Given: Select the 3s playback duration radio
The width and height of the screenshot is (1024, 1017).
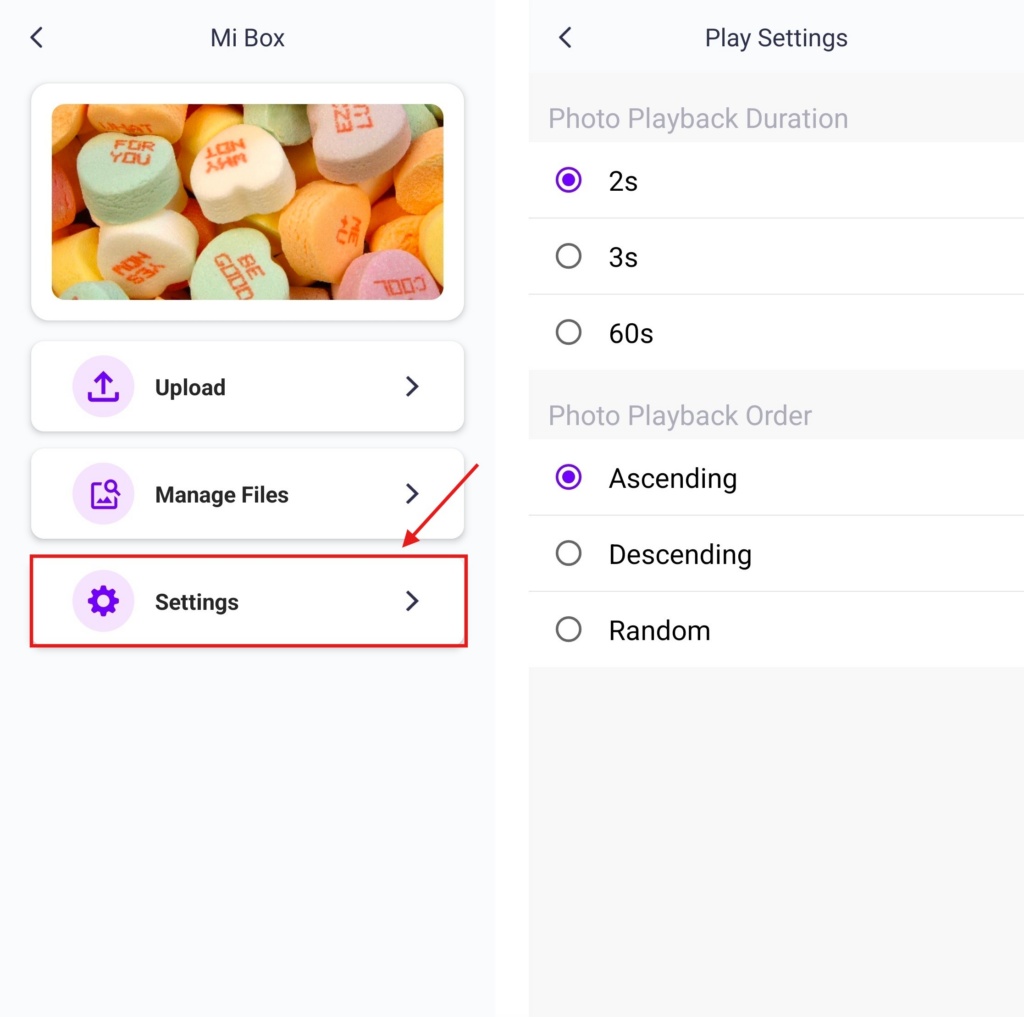Looking at the screenshot, I should 568,256.
